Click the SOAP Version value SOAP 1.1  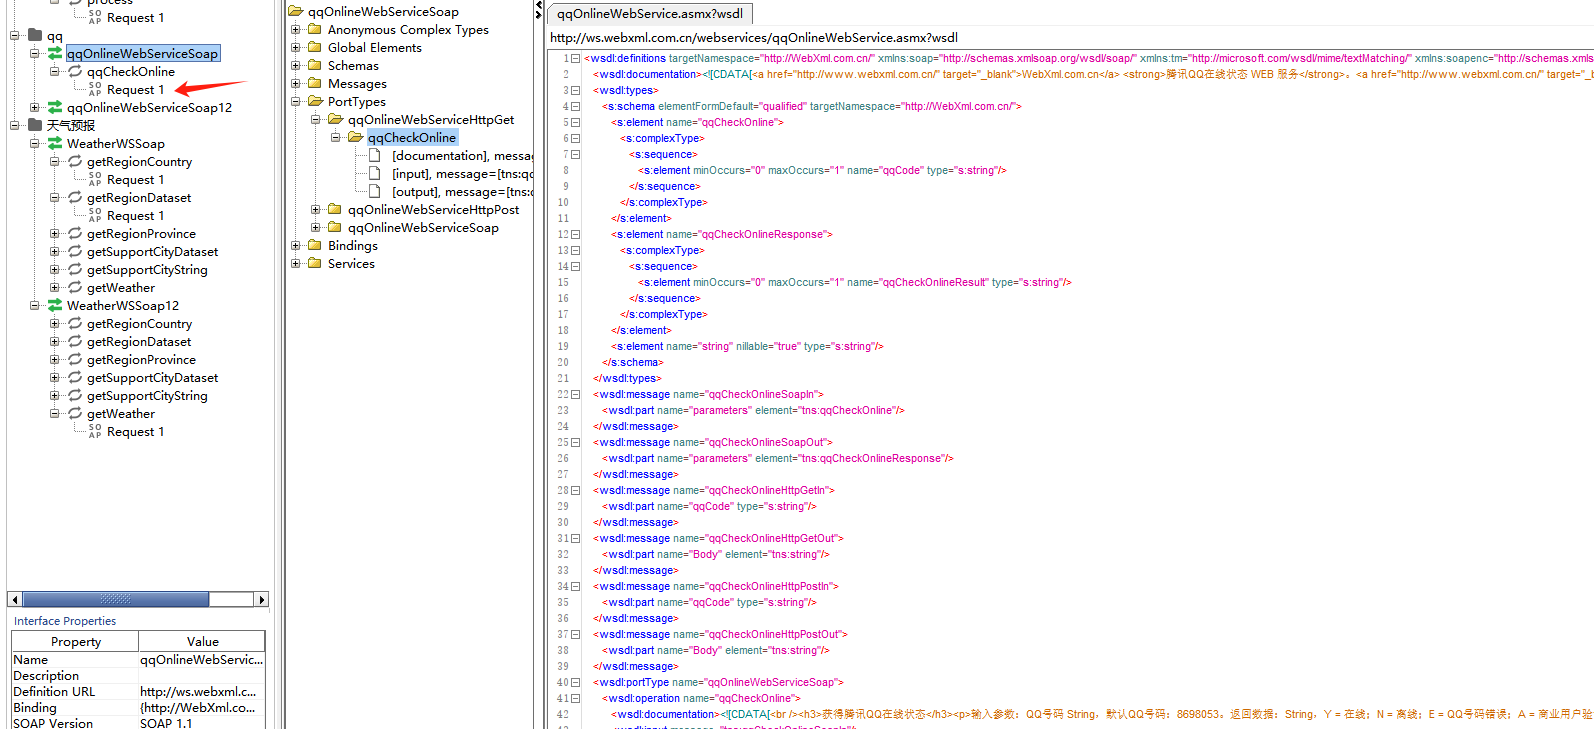point(201,723)
